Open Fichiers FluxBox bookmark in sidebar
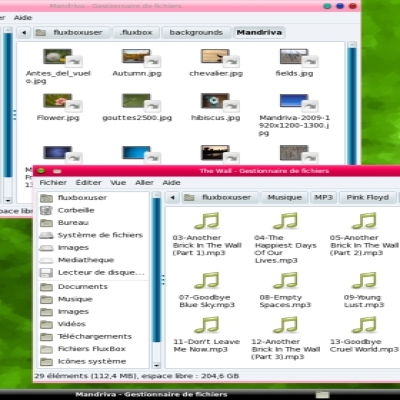Viewport: 400px width, 400px height. tap(93, 349)
